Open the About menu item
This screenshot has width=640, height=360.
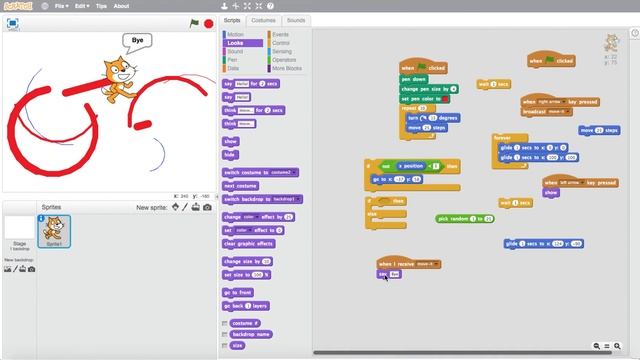click(121, 6)
